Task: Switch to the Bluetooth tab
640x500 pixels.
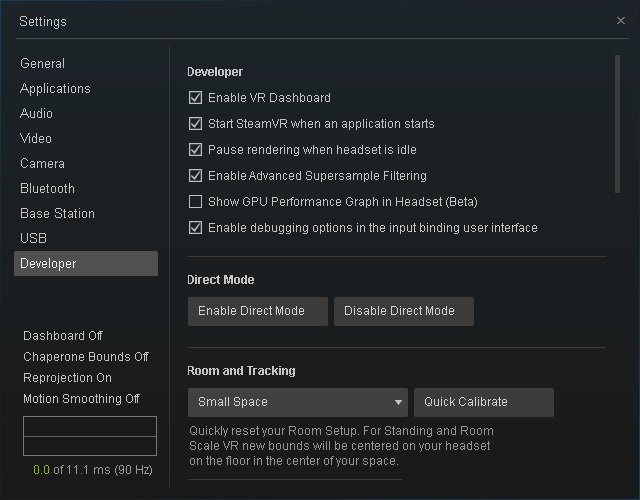Action: click(47, 188)
